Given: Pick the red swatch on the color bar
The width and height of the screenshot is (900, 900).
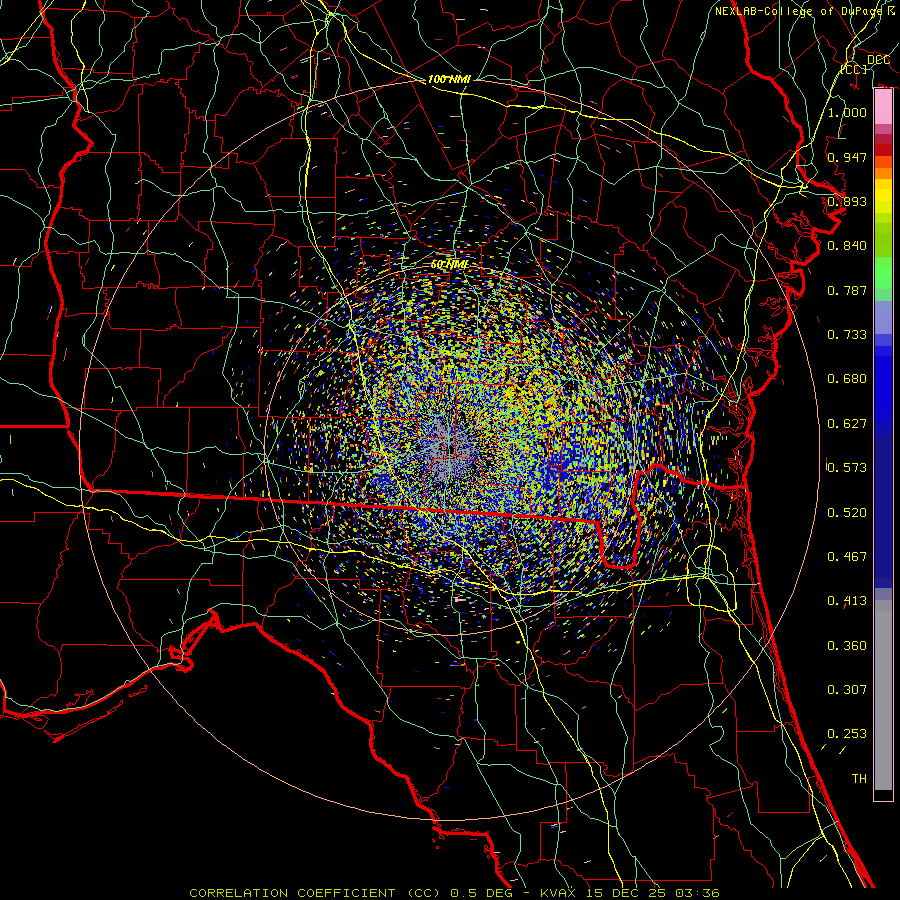Looking at the screenshot, I should coord(883,150).
